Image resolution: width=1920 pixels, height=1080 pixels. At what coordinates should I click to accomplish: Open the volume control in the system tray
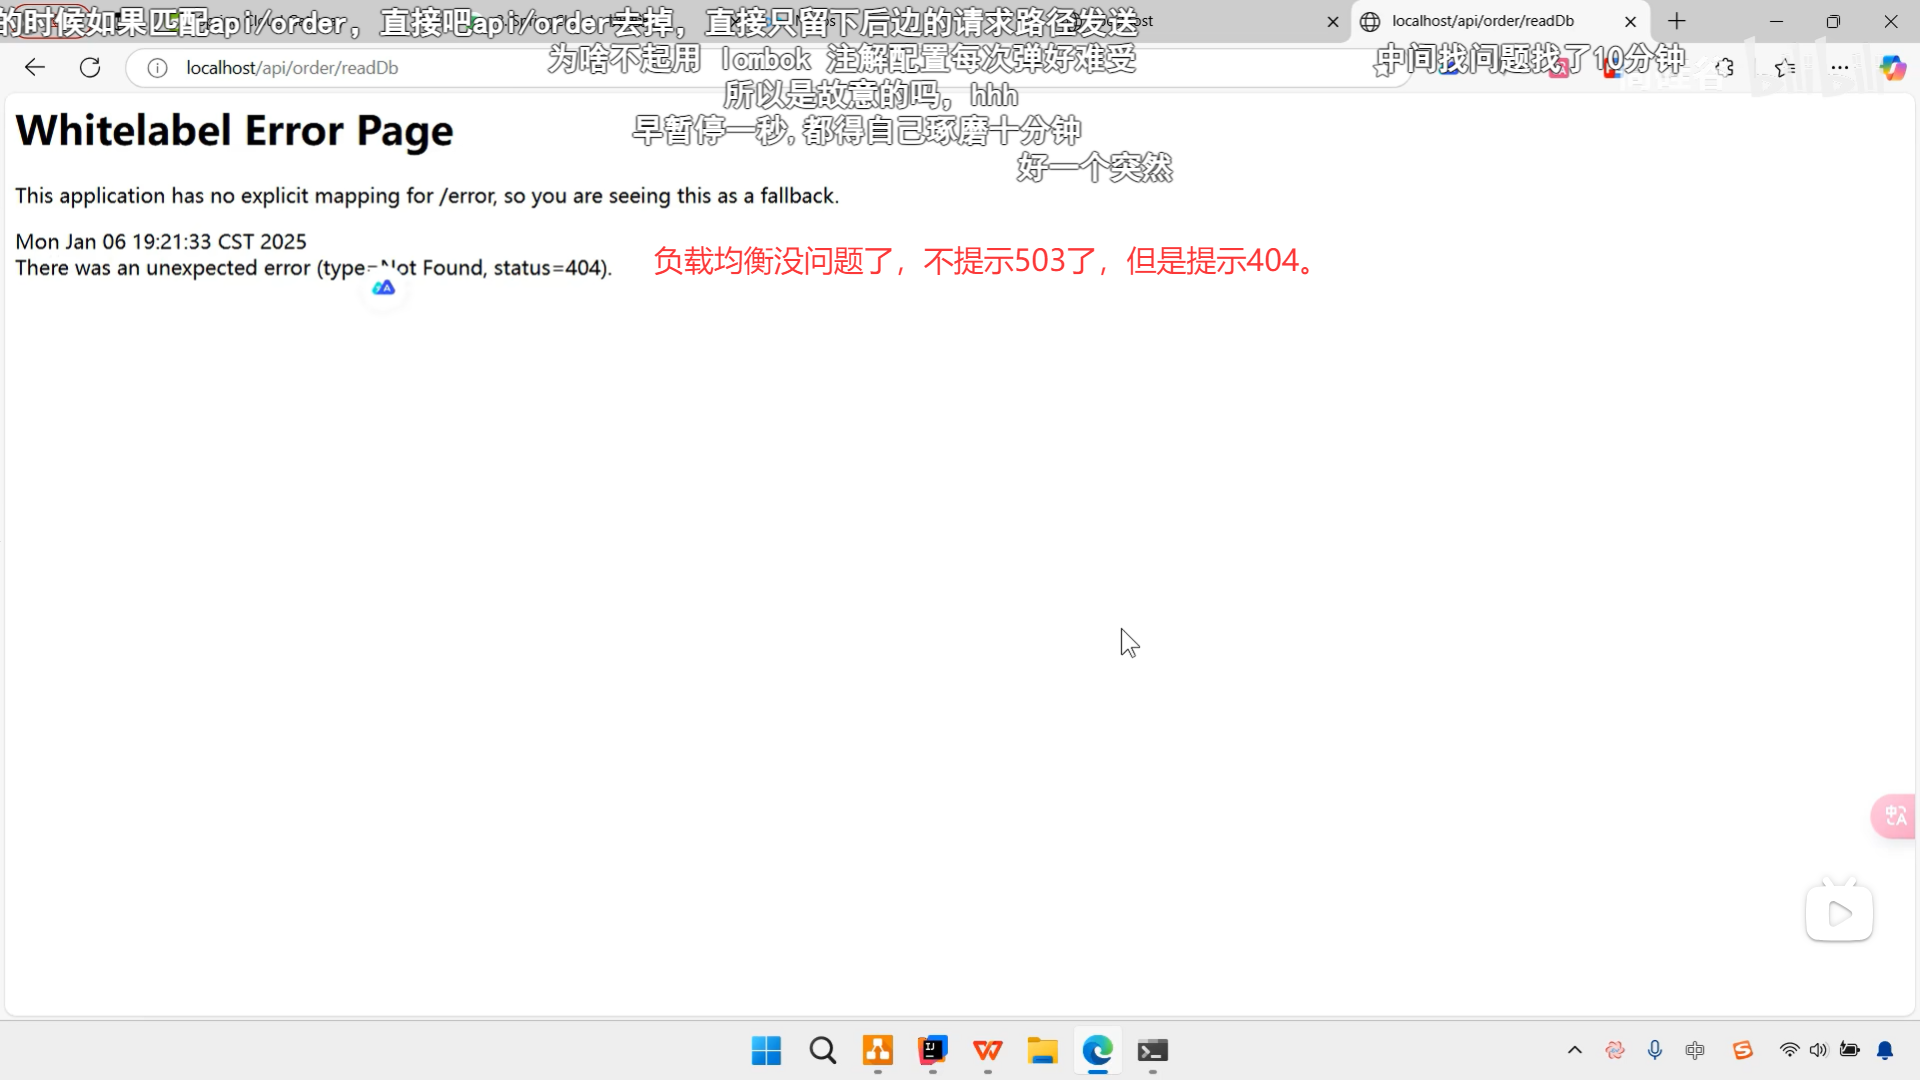coord(1818,1050)
